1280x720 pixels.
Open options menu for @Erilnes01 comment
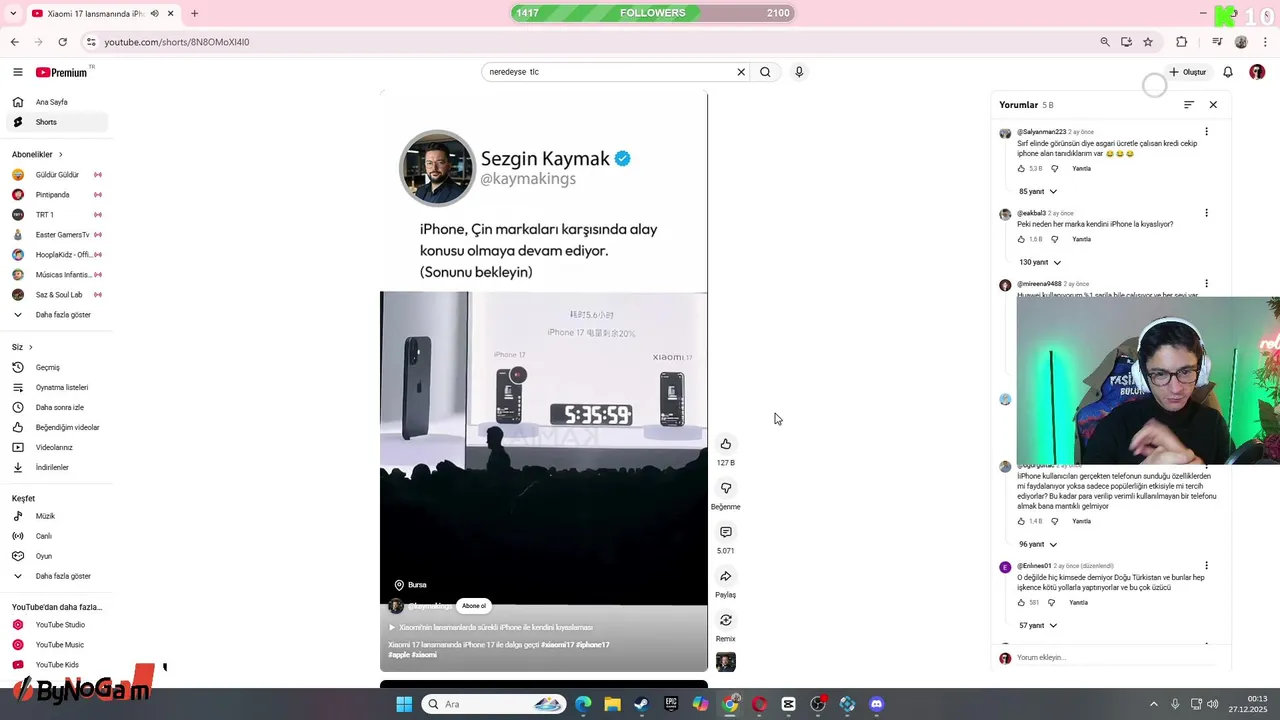coord(1206,566)
